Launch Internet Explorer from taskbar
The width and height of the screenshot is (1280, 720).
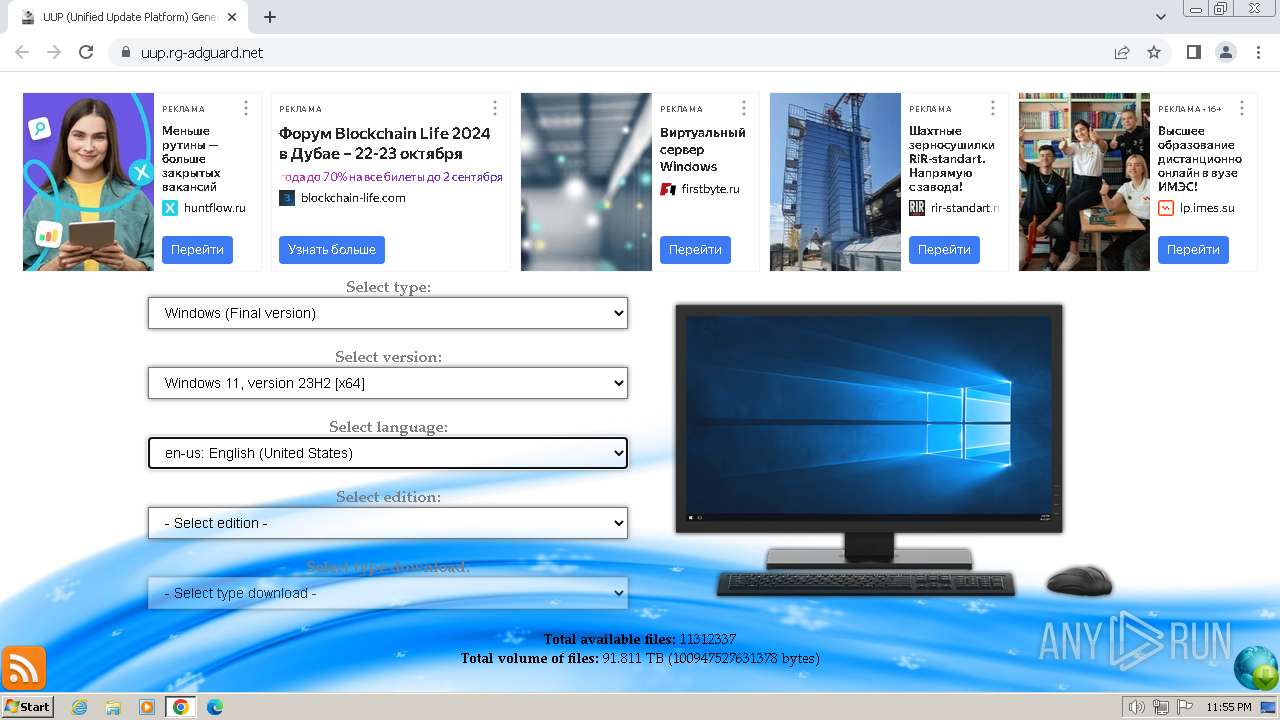pyautogui.click(x=79, y=707)
